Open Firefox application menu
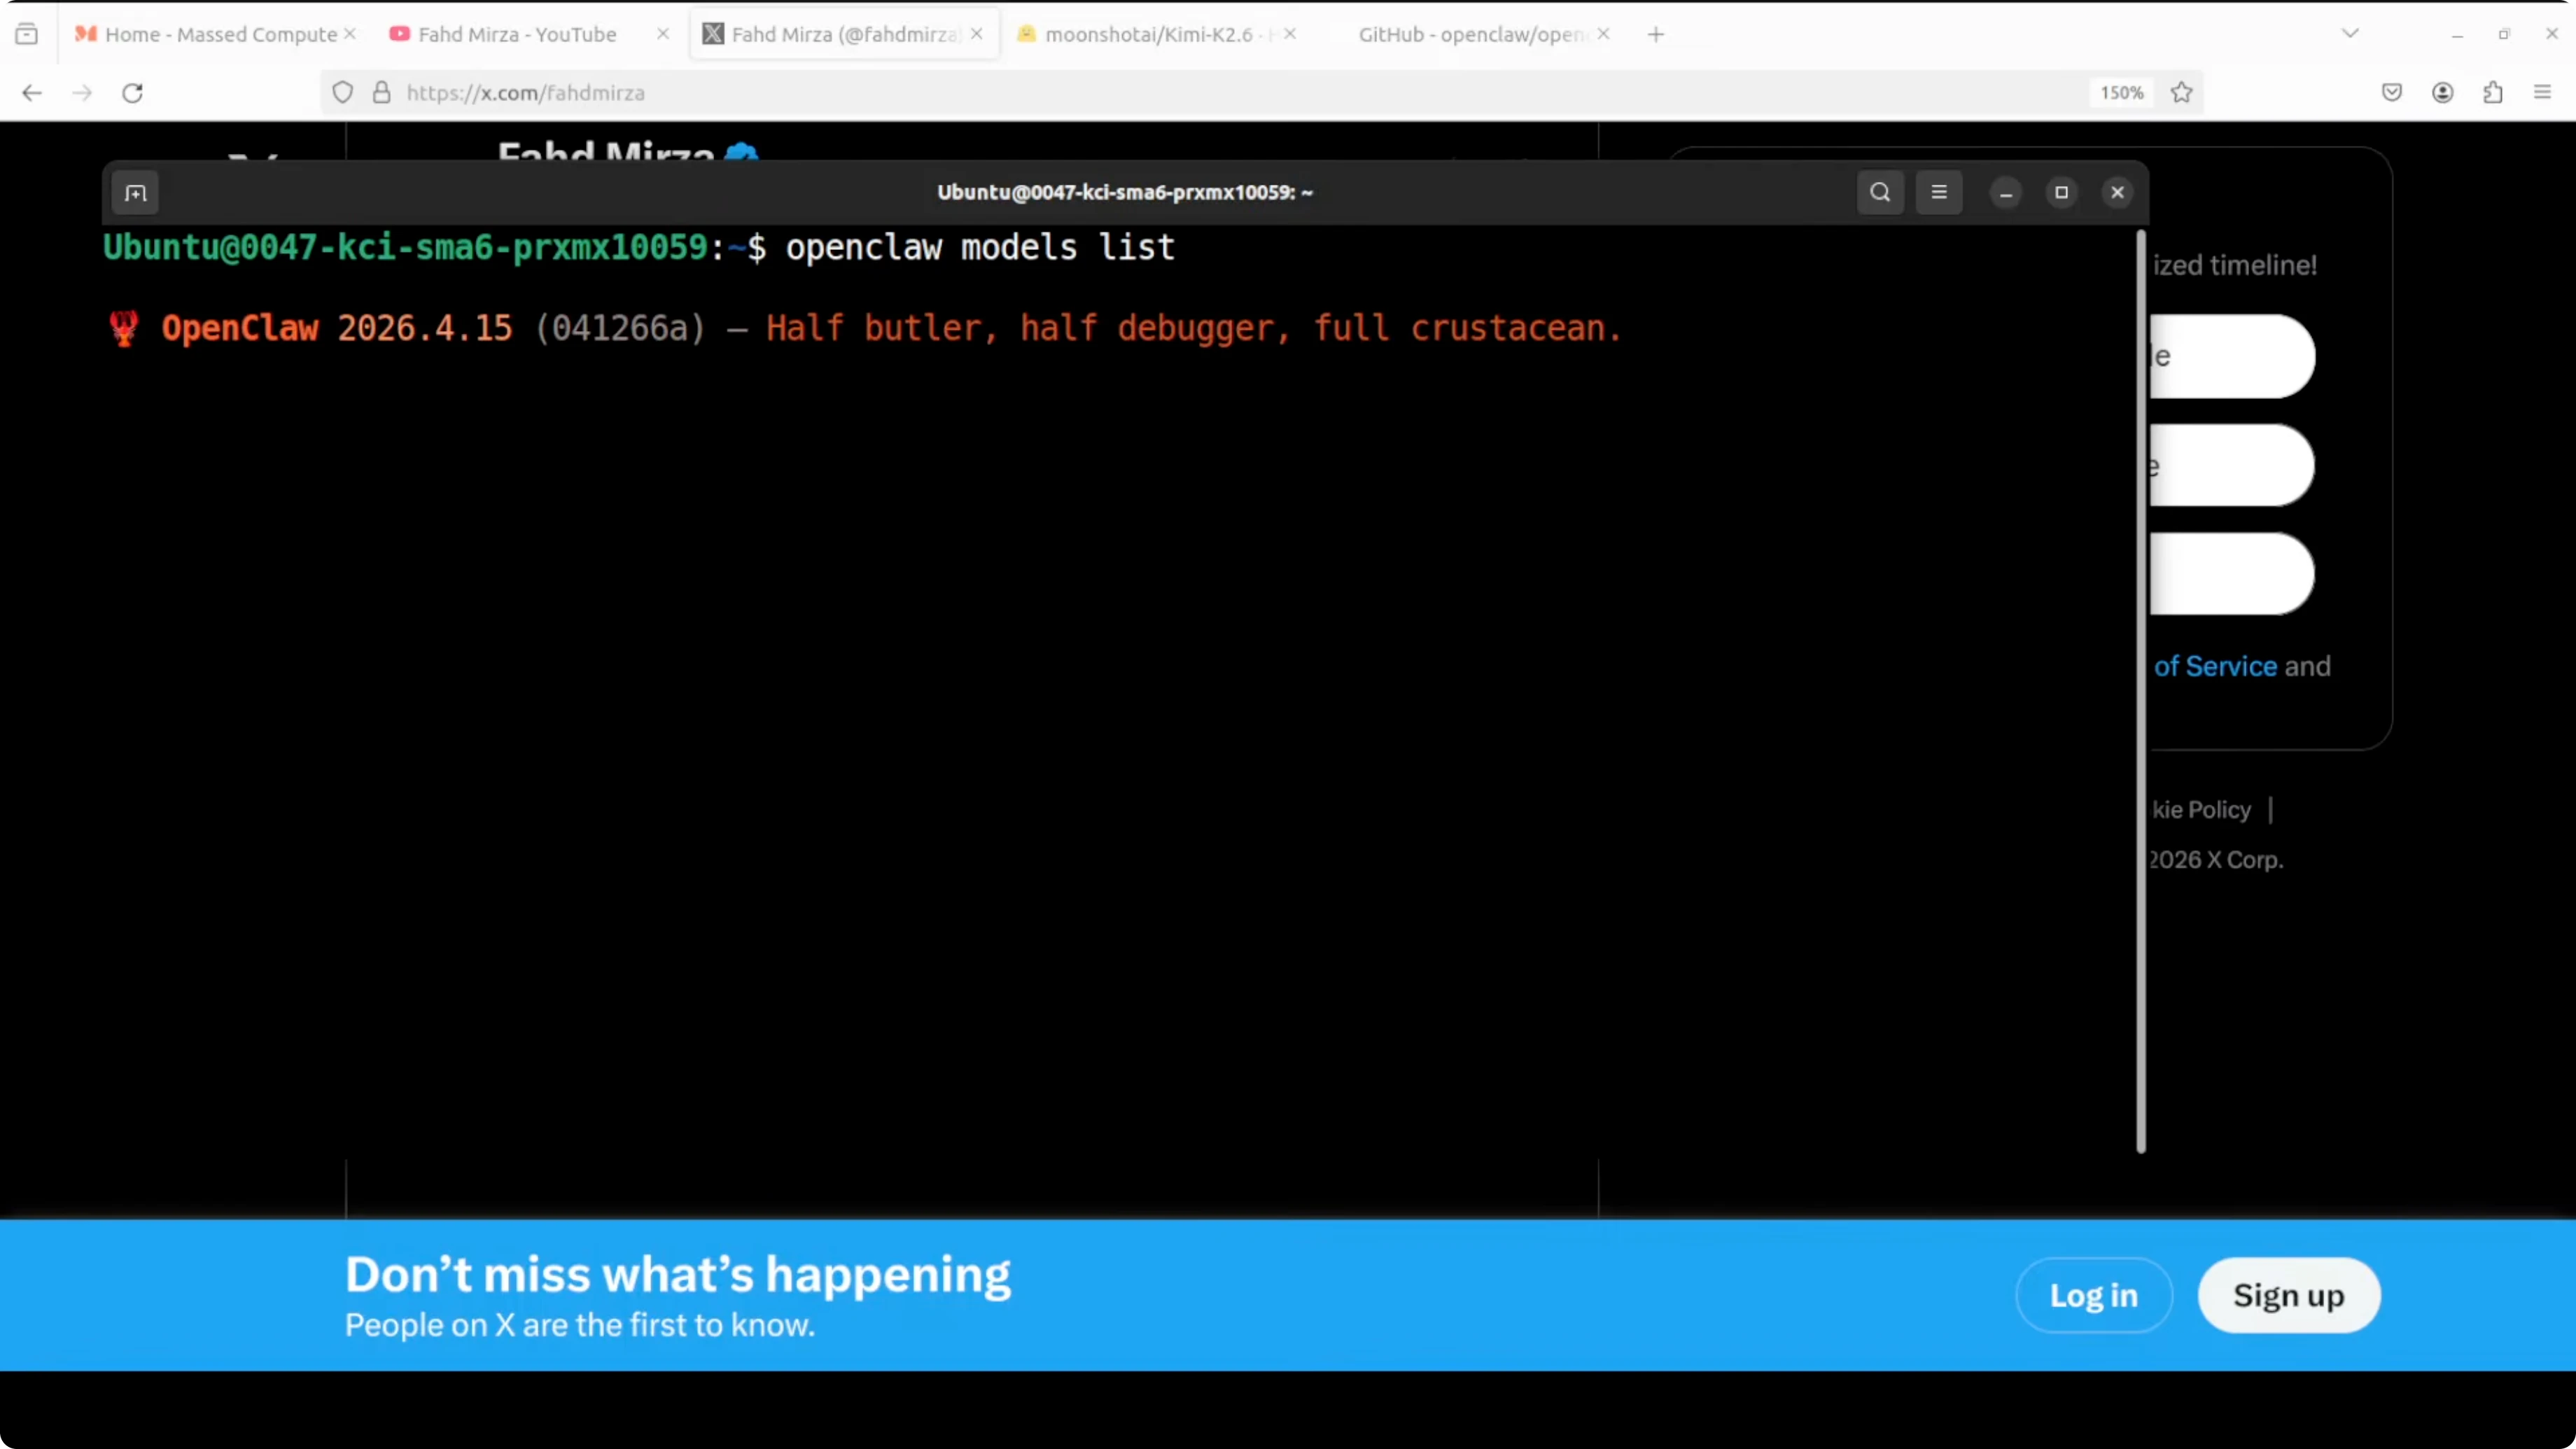 click(2542, 93)
